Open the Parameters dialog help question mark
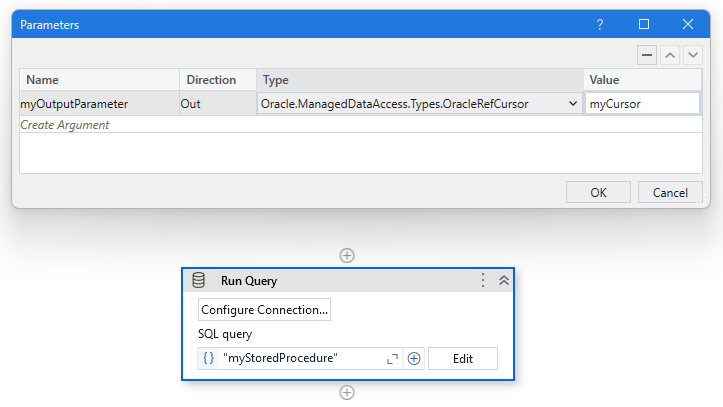Image resolution: width=723 pixels, height=407 pixels. [x=600, y=24]
